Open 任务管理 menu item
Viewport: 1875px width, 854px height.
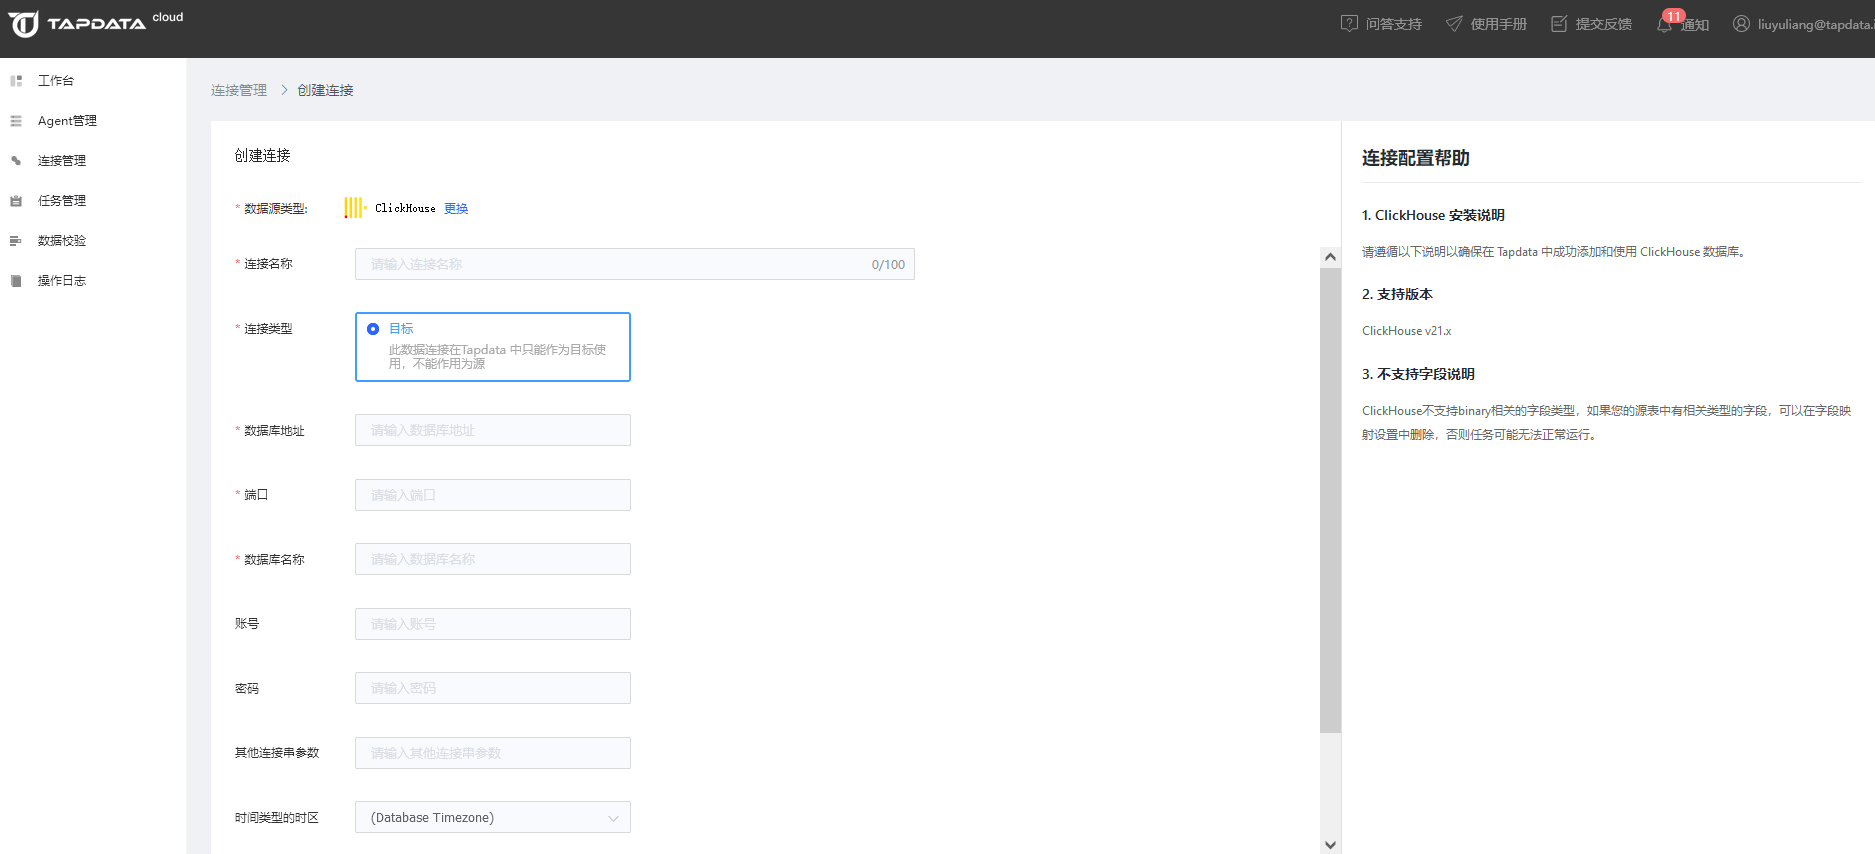[62, 200]
